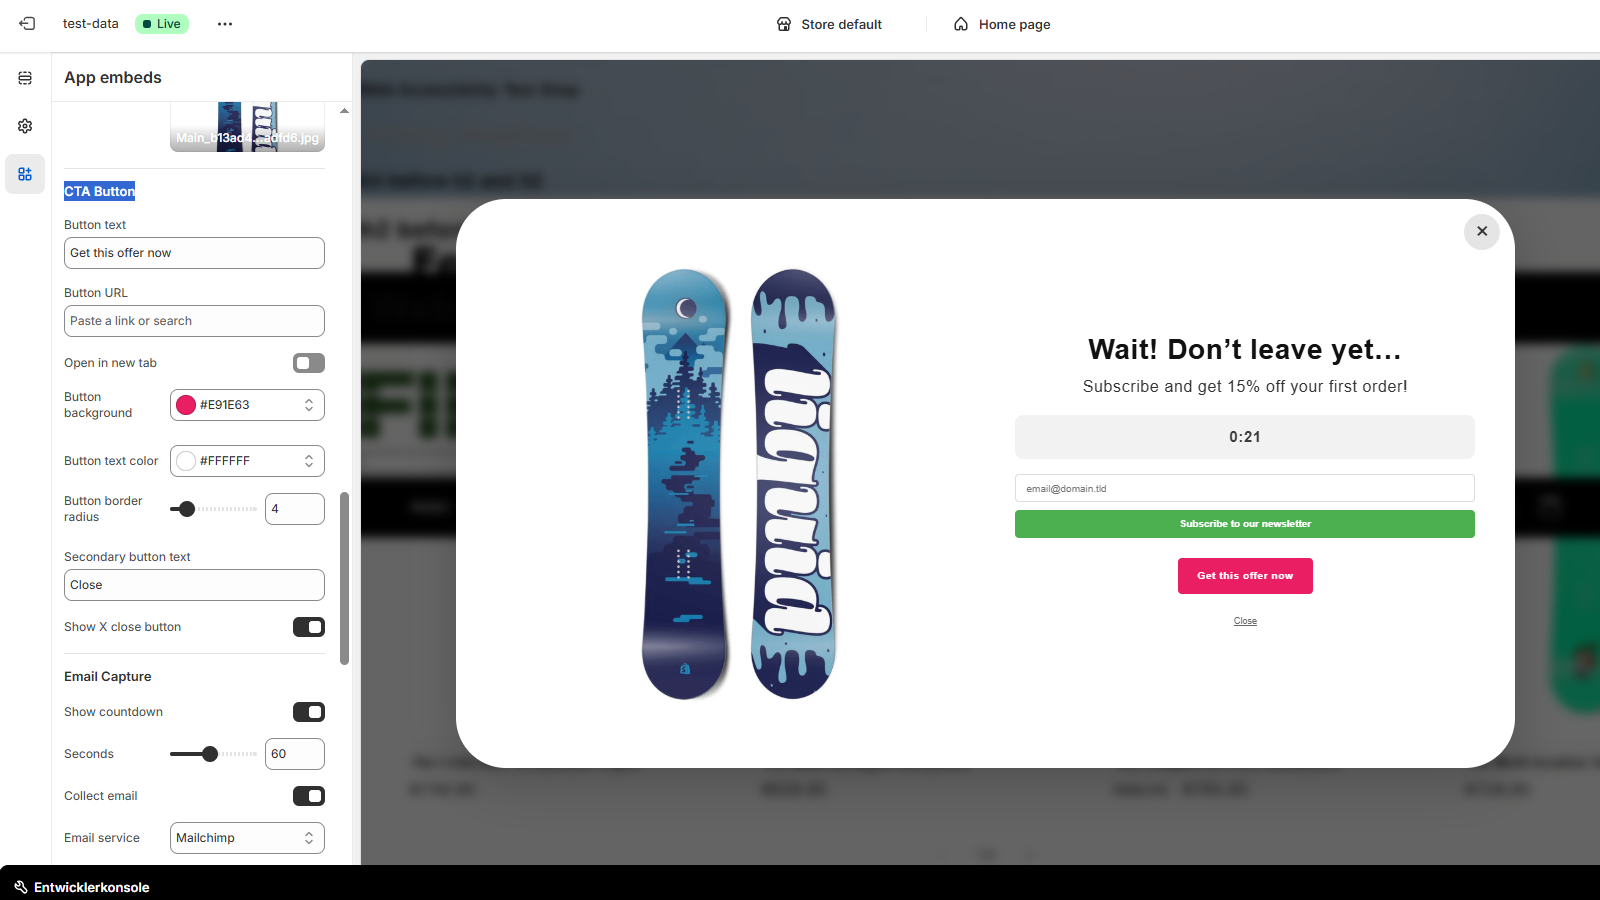The image size is (1600, 900).
Task: Turn off the Show countdown toggle
Action: [309, 712]
